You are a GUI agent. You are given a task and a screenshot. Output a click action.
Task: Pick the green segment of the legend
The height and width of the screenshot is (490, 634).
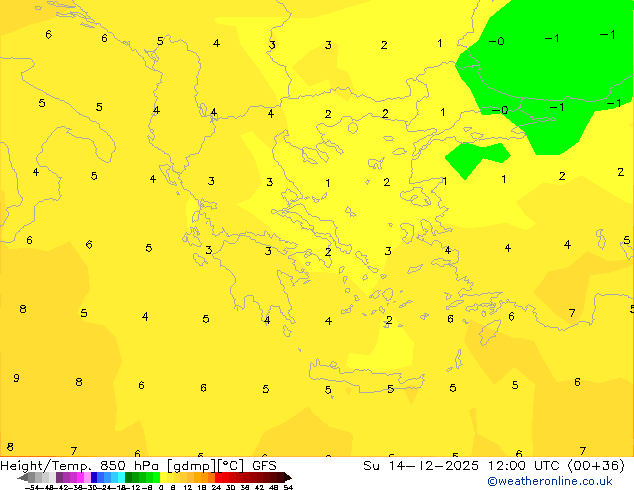point(140,477)
